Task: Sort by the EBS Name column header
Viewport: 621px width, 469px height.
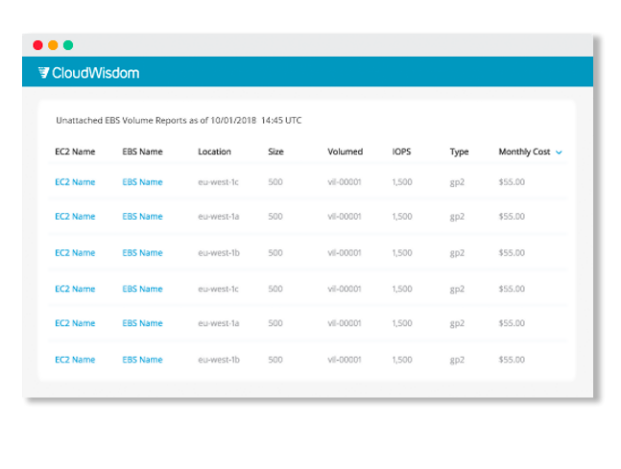Action: pos(142,152)
